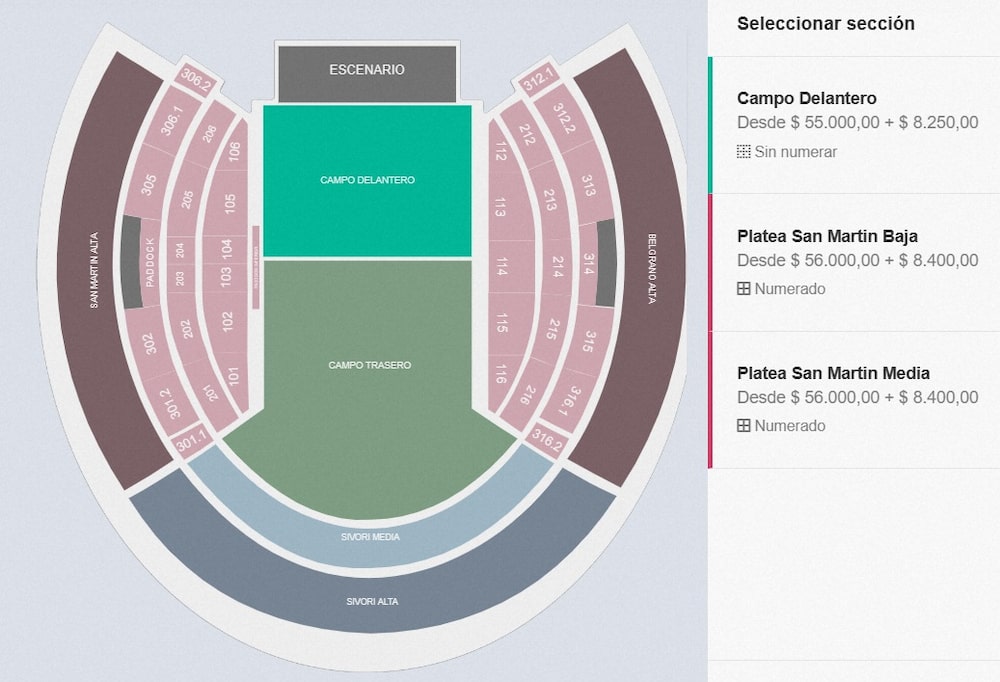
Task: Pick seating block 105
Action: tap(229, 205)
